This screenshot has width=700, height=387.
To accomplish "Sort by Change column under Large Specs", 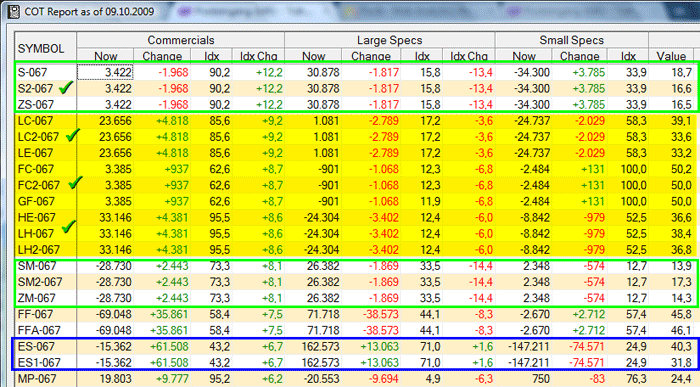I will point(371,56).
